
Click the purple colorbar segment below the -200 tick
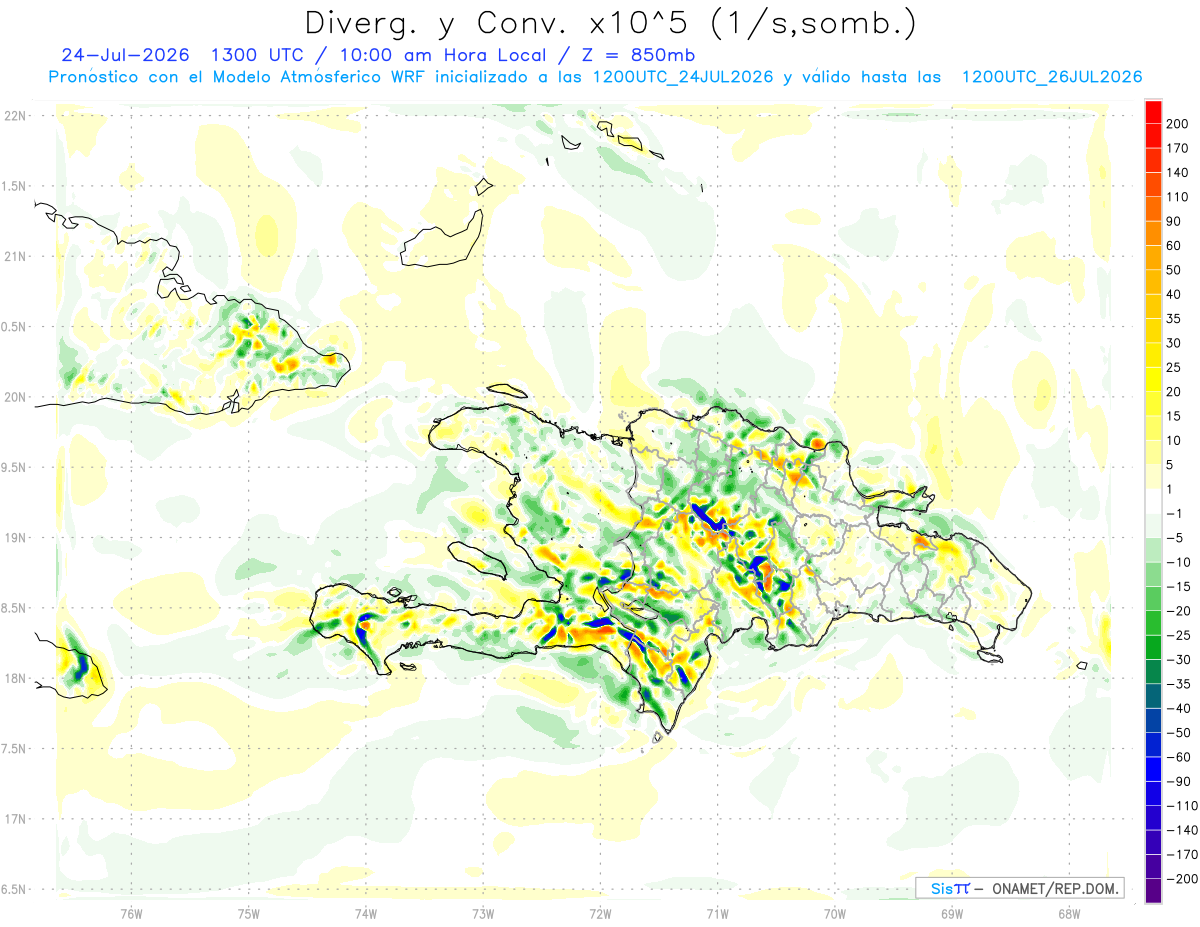pos(1153,891)
